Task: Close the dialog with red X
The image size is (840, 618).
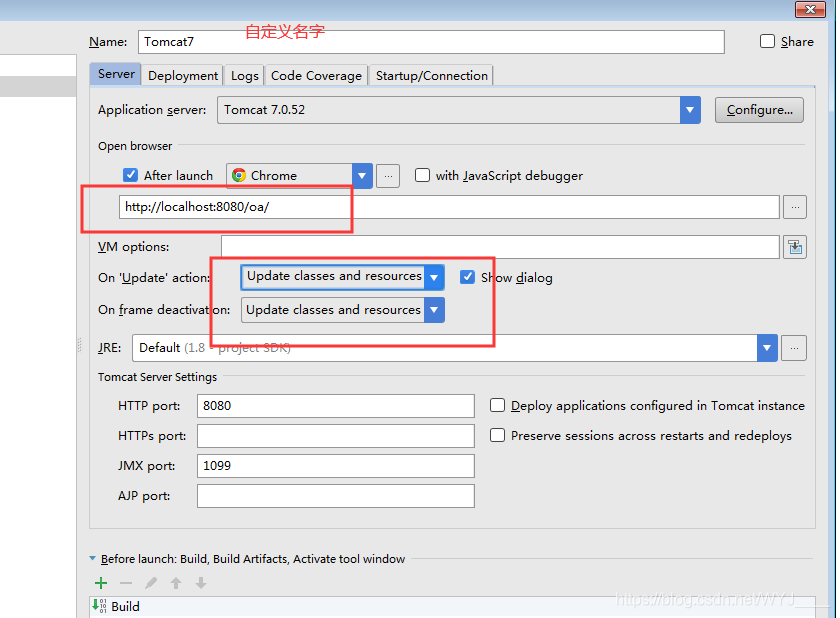Action: tap(810, 9)
